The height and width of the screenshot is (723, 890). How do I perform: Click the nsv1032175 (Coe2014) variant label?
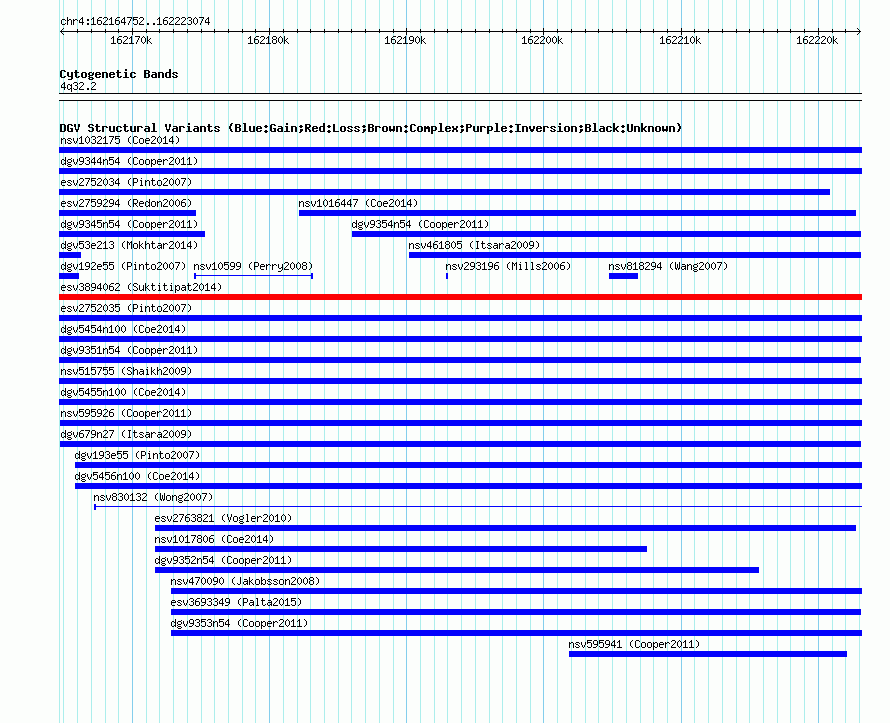[x=120, y=140]
